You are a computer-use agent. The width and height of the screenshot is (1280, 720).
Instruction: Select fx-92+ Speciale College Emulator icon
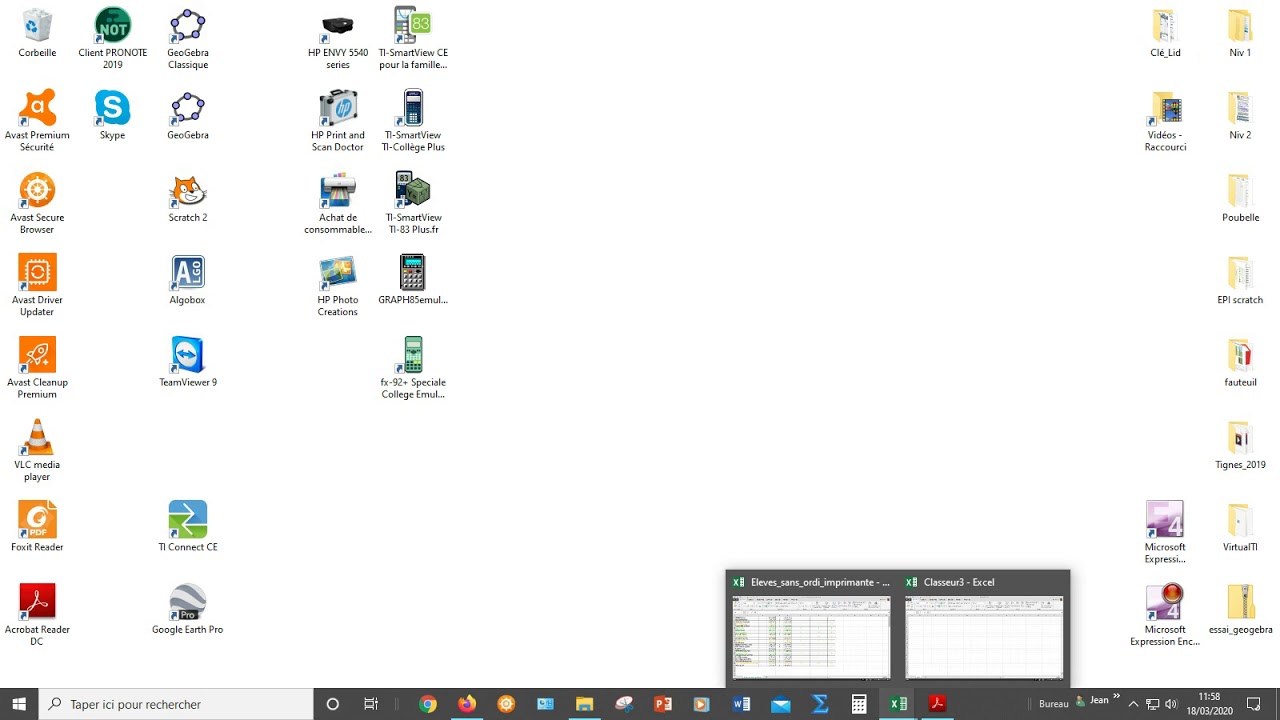(413, 367)
